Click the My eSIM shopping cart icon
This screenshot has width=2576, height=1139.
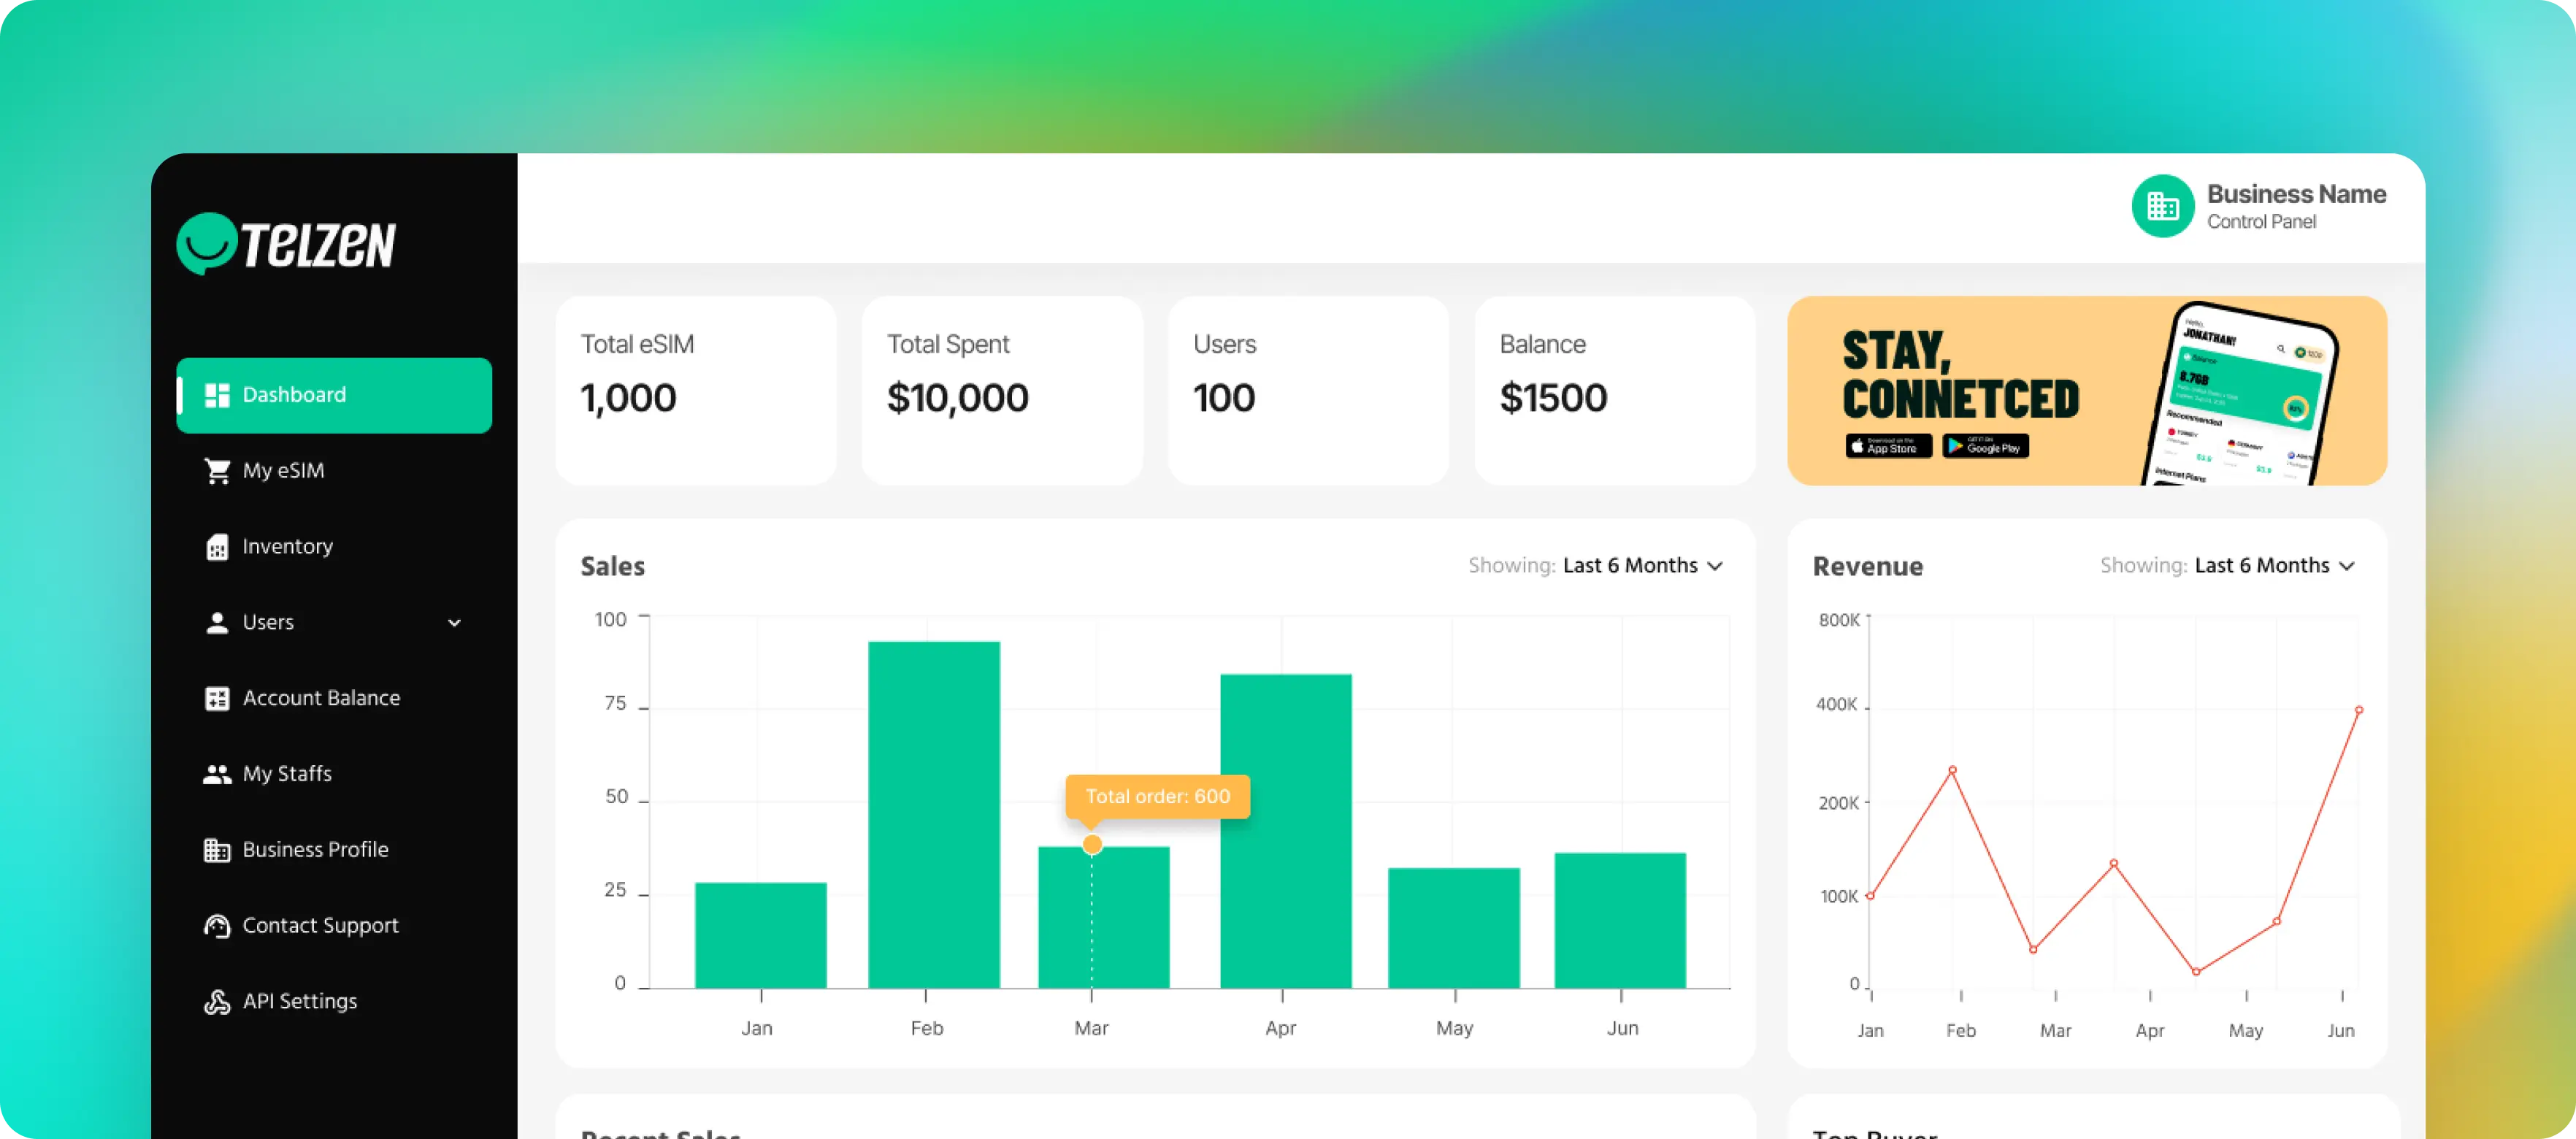tap(217, 471)
